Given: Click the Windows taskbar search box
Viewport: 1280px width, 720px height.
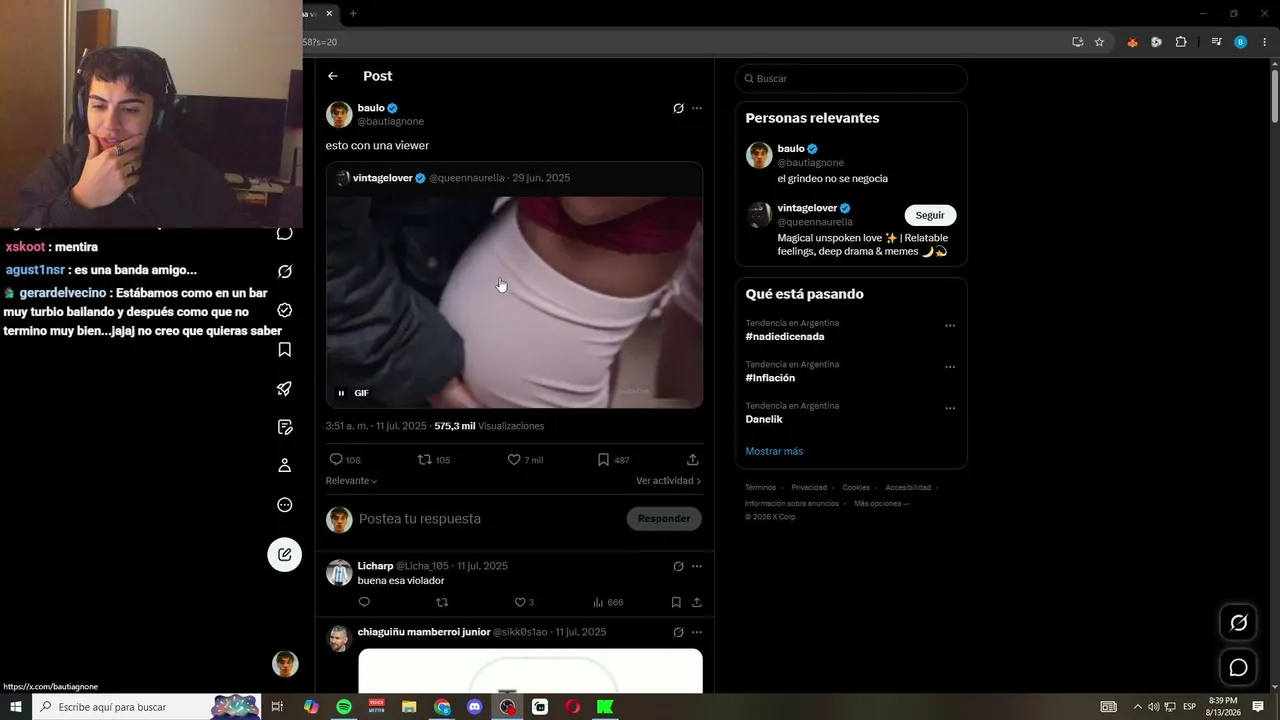Looking at the screenshot, I should [146, 707].
